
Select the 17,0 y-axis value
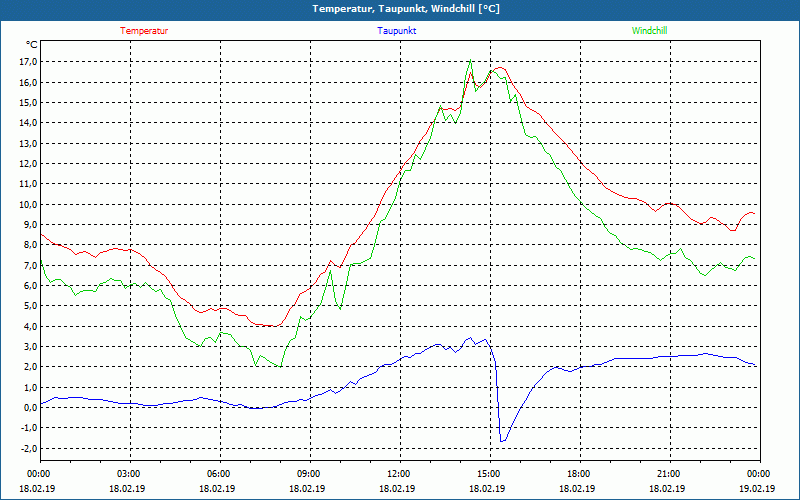point(28,62)
